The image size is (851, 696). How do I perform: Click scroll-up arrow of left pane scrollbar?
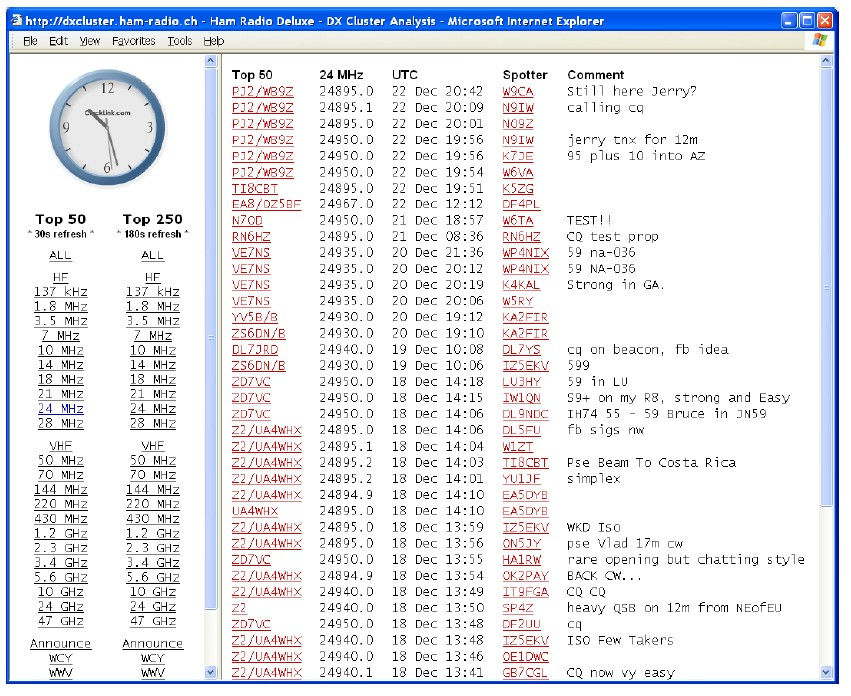click(x=211, y=61)
